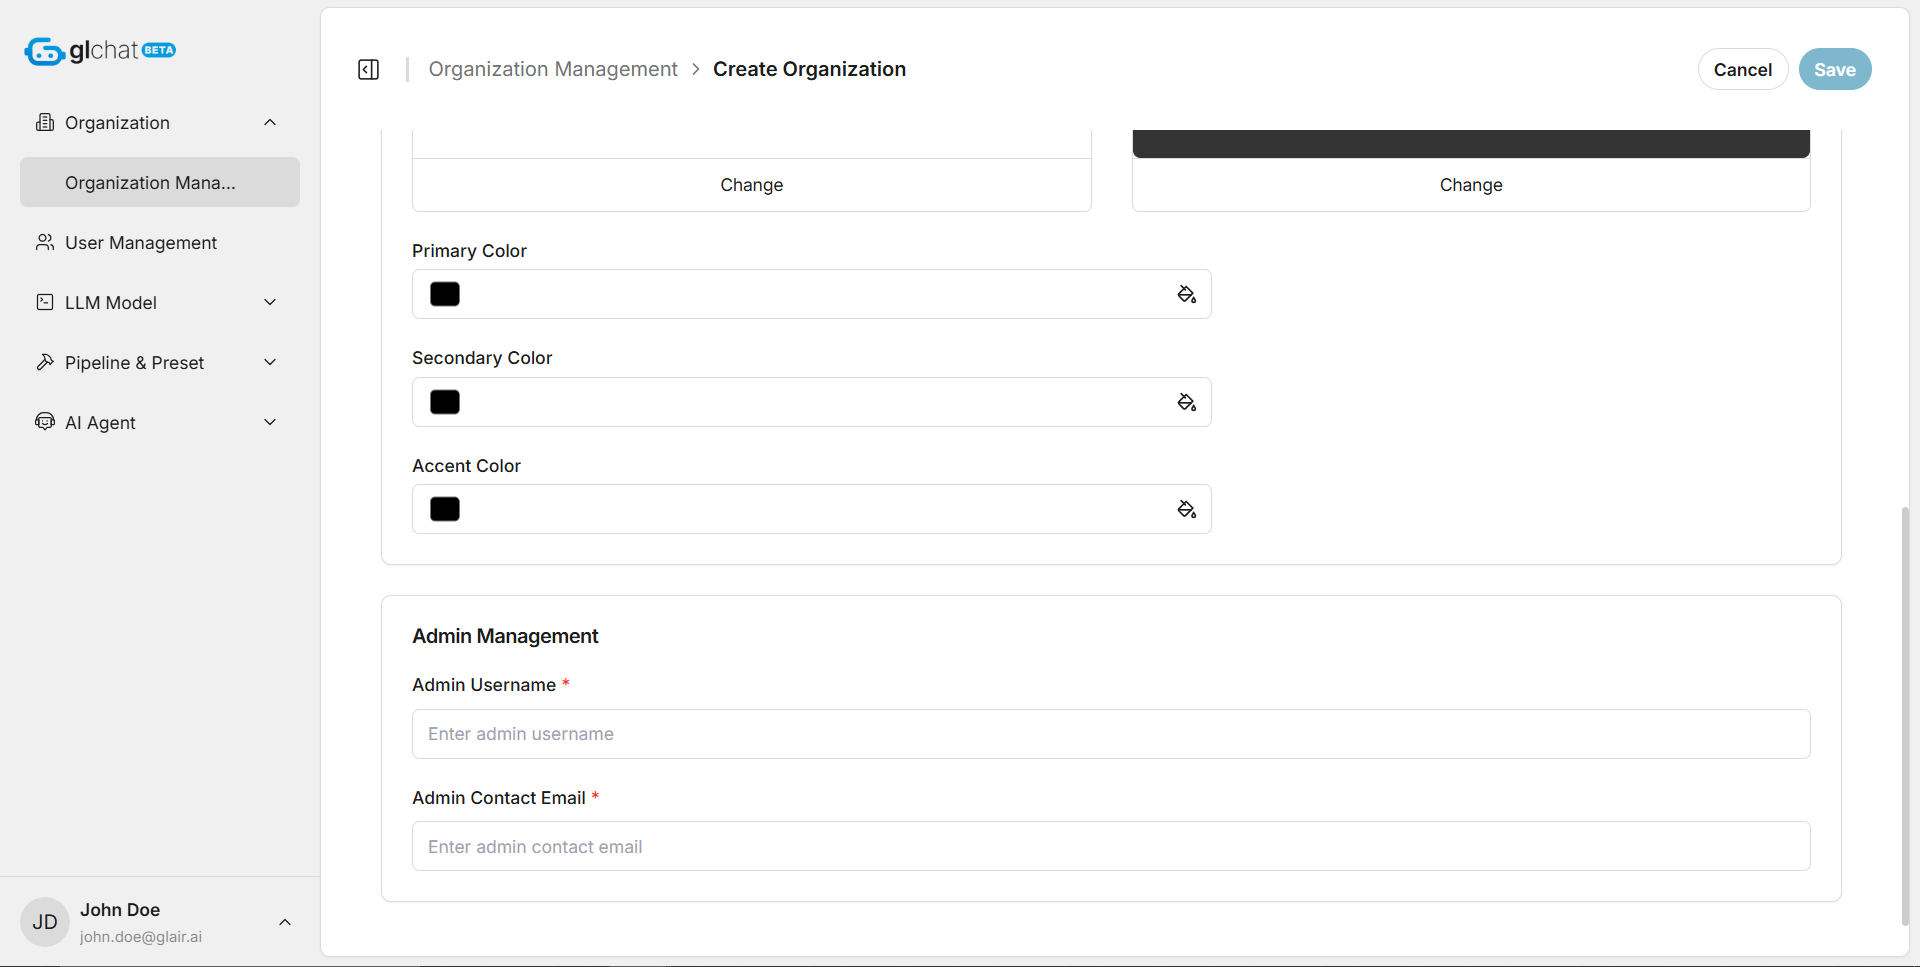Open the John Doe account menu chevron
The height and width of the screenshot is (967, 1920).
click(x=285, y=922)
